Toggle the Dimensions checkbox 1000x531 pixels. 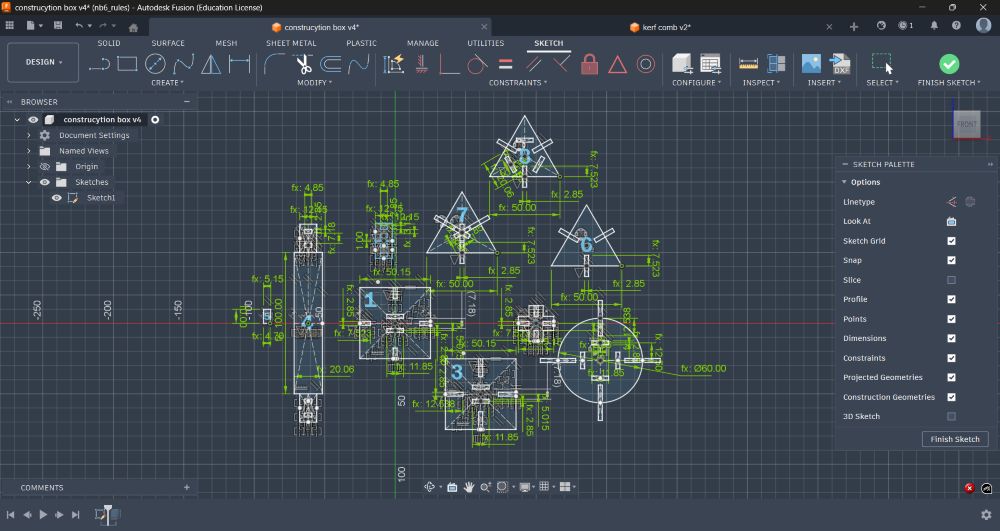tap(951, 338)
